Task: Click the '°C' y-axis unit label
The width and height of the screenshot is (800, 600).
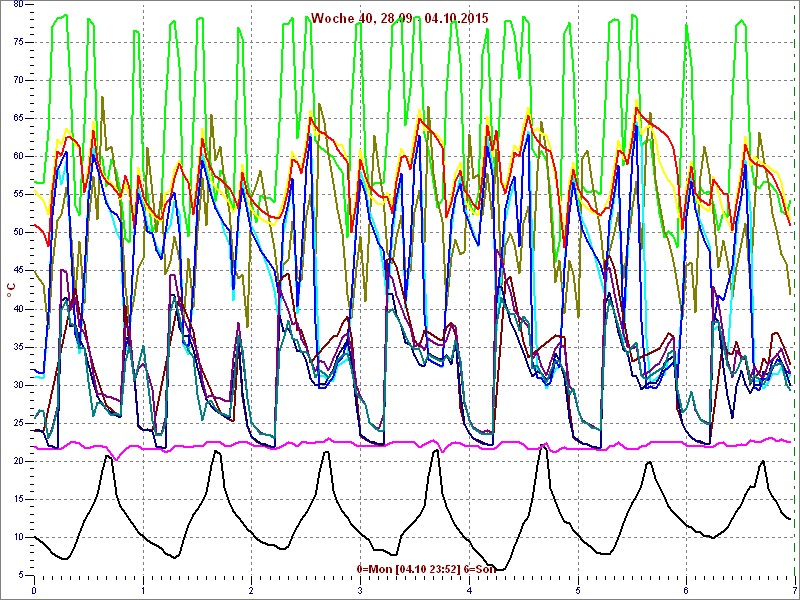Action: click(10, 291)
